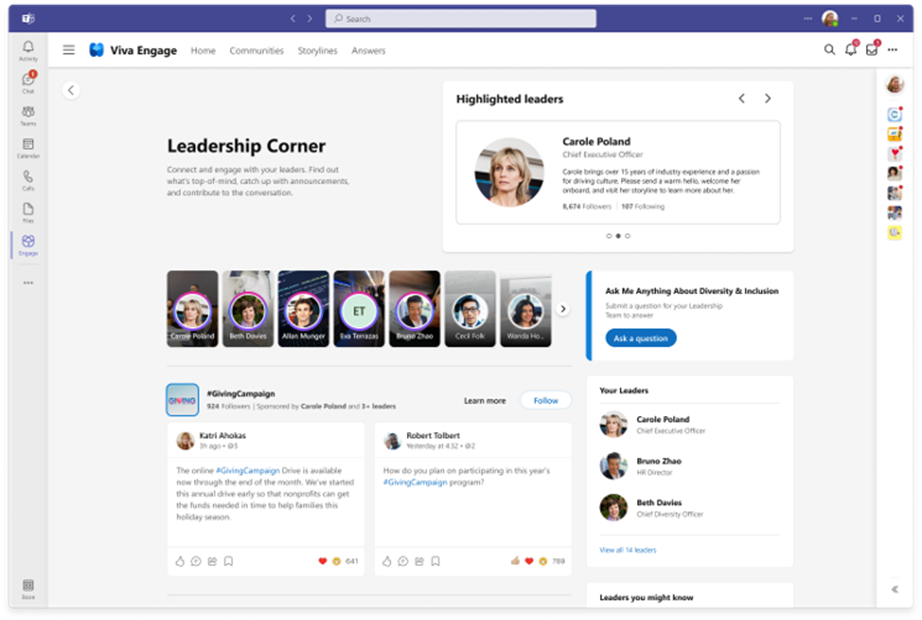922x620 pixels.
Task: Comment on Robert Tolbert's post
Action: tap(403, 561)
